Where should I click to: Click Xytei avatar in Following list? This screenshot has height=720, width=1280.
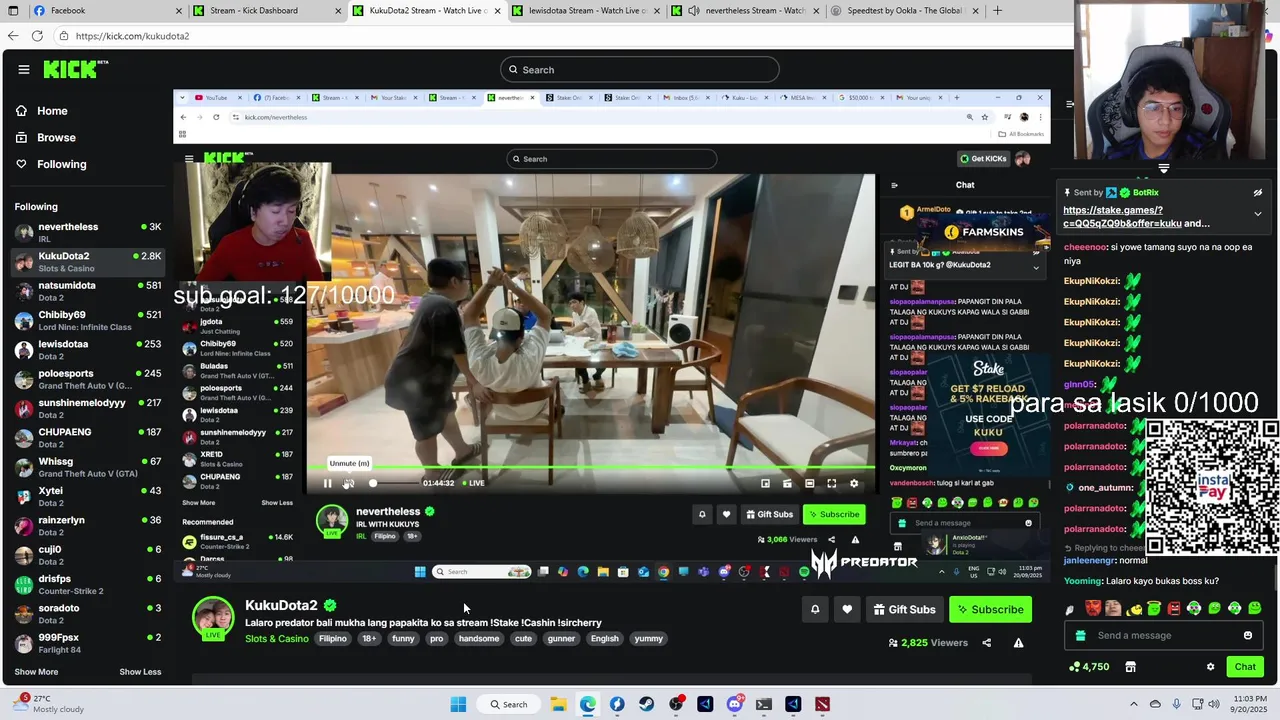point(23,496)
